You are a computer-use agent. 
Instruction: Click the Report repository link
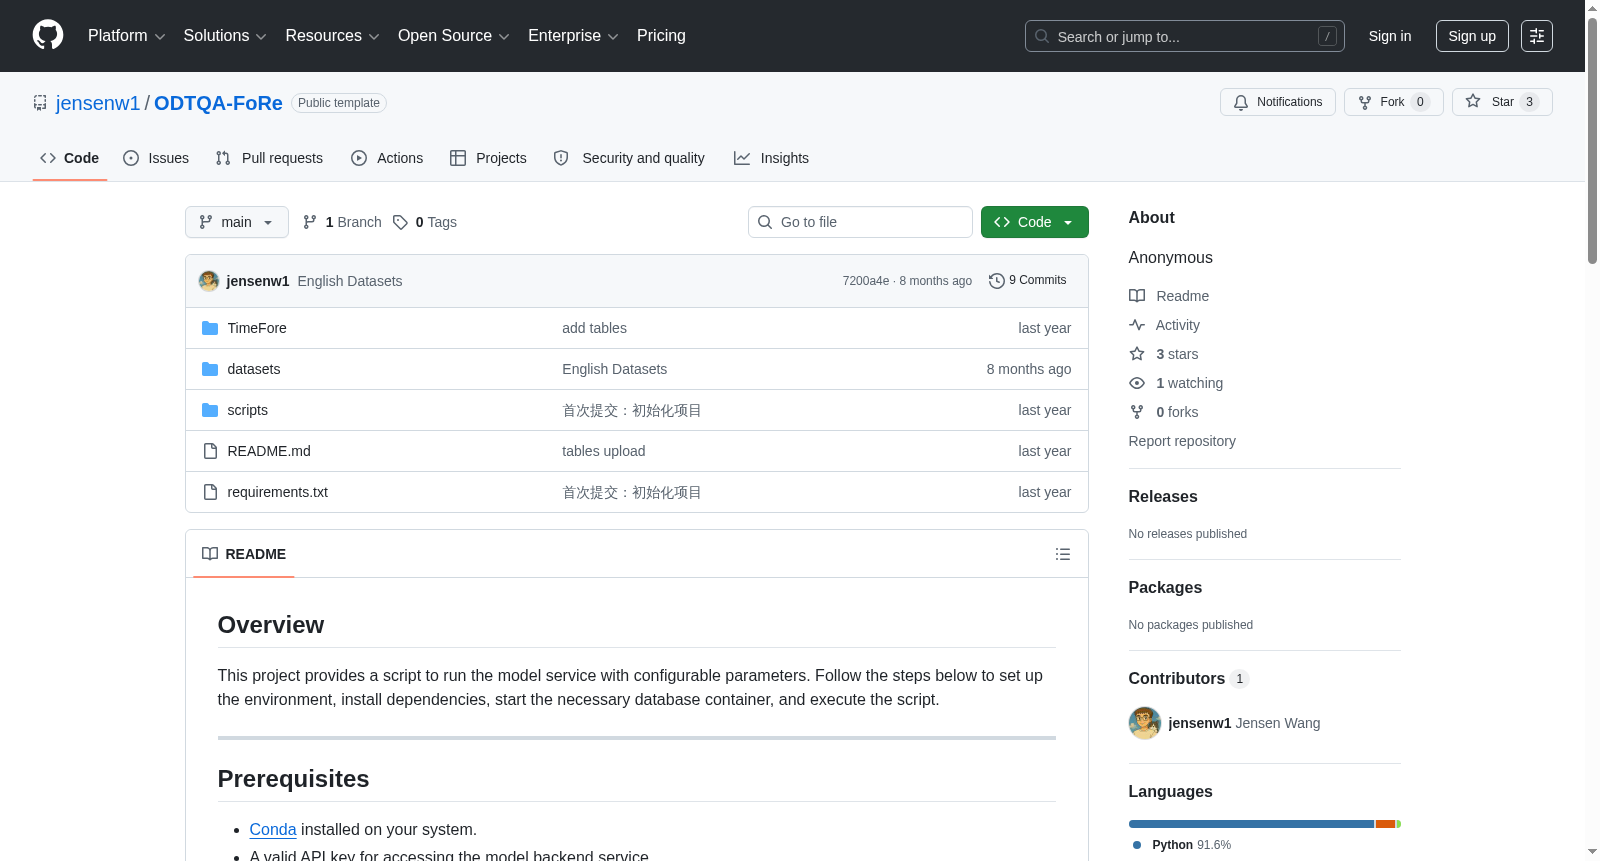(x=1182, y=441)
